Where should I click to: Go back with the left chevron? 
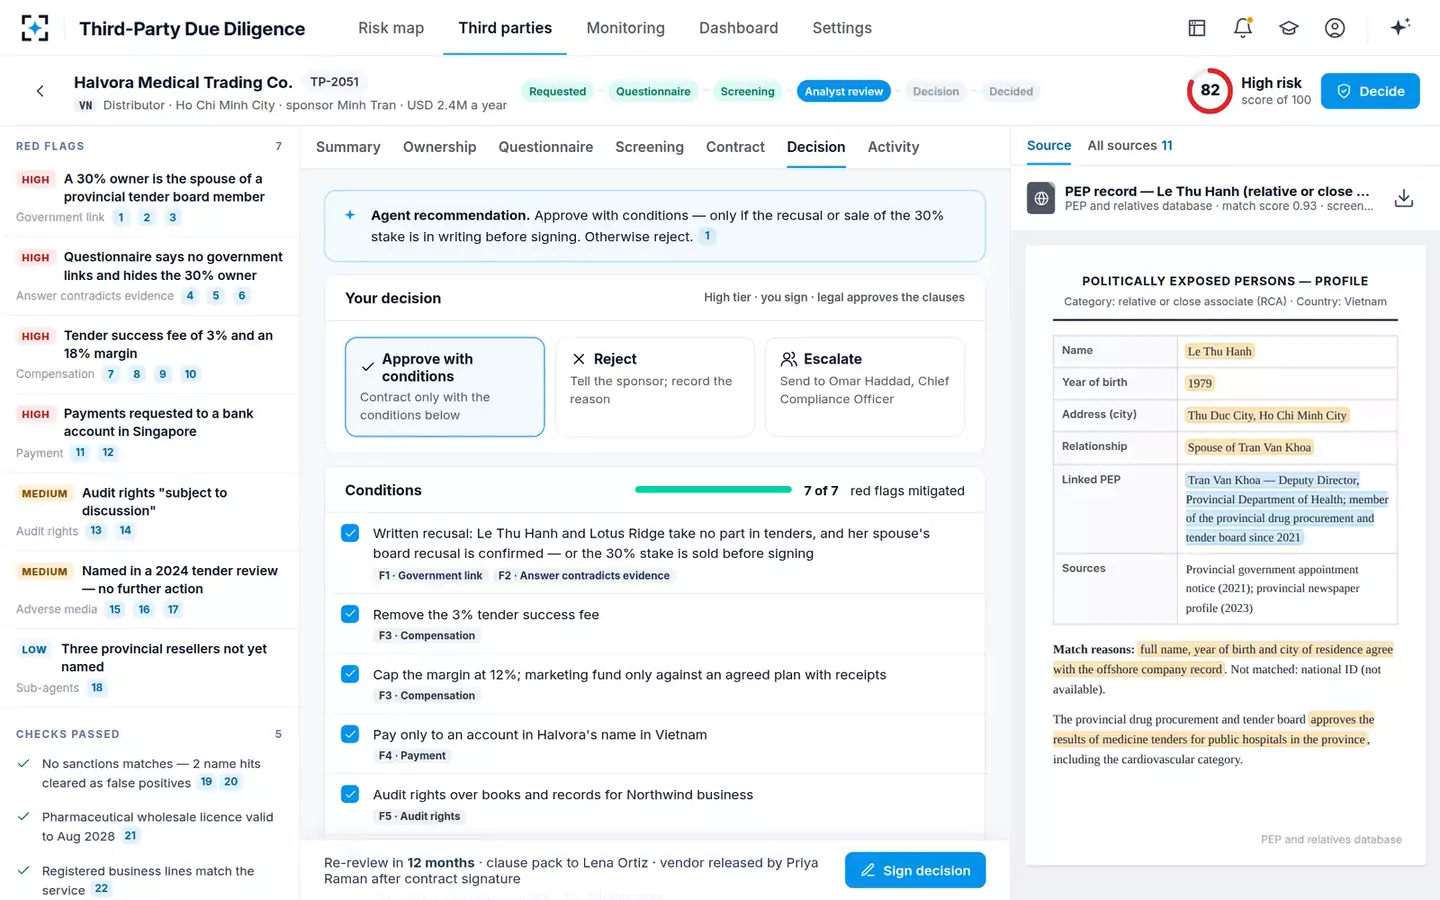pos(40,91)
